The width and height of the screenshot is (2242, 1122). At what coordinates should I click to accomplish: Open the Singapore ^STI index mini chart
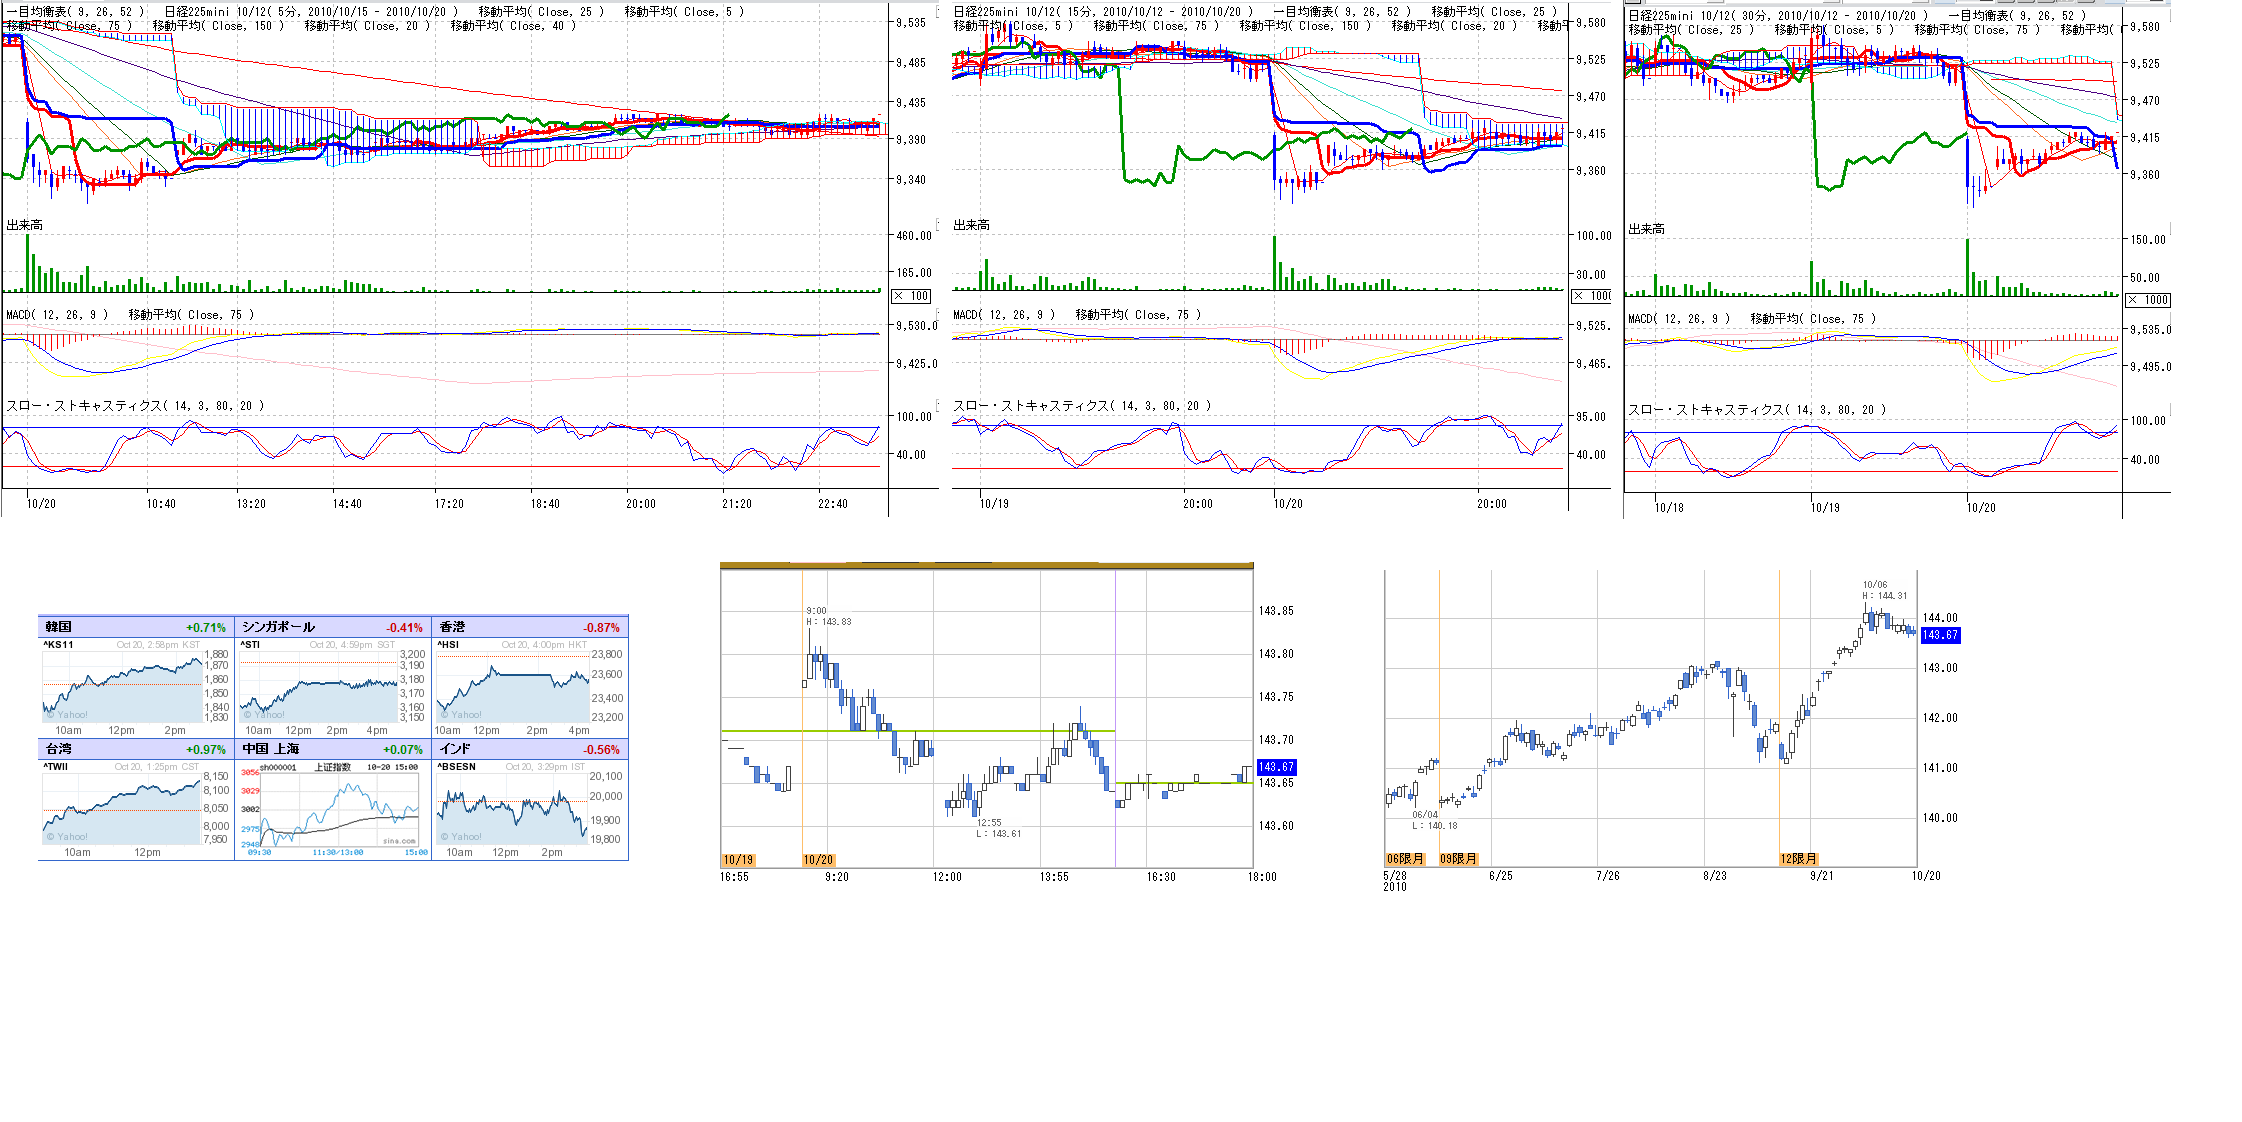(x=320, y=685)
